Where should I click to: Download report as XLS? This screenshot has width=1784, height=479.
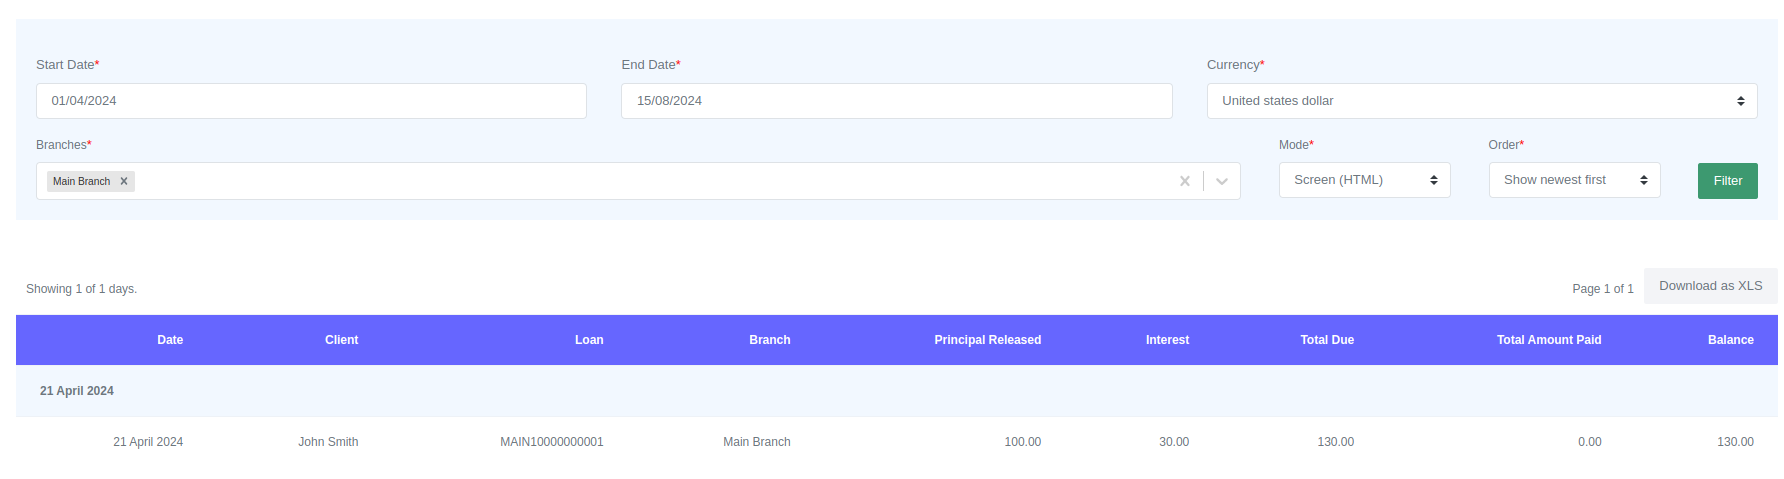click(x=1710, y=286)
